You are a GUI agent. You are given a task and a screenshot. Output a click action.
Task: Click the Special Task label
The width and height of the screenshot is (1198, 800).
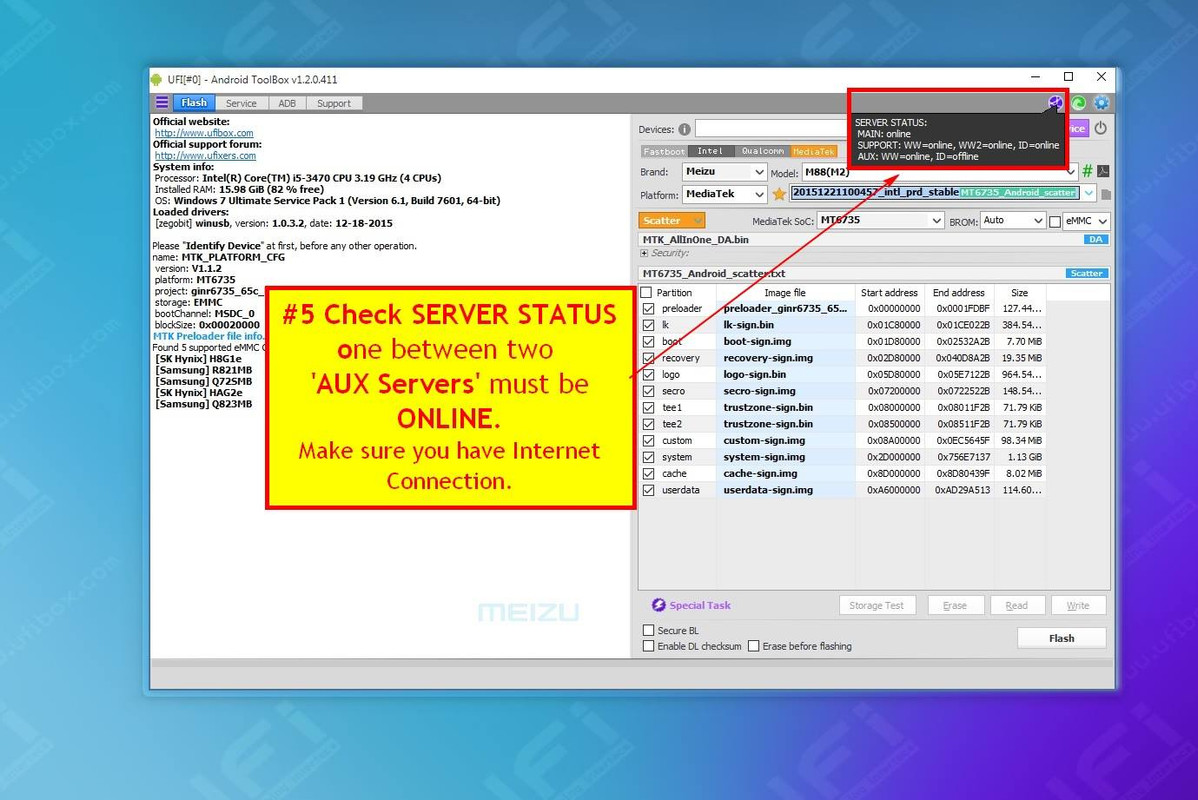tap(700, 605)
